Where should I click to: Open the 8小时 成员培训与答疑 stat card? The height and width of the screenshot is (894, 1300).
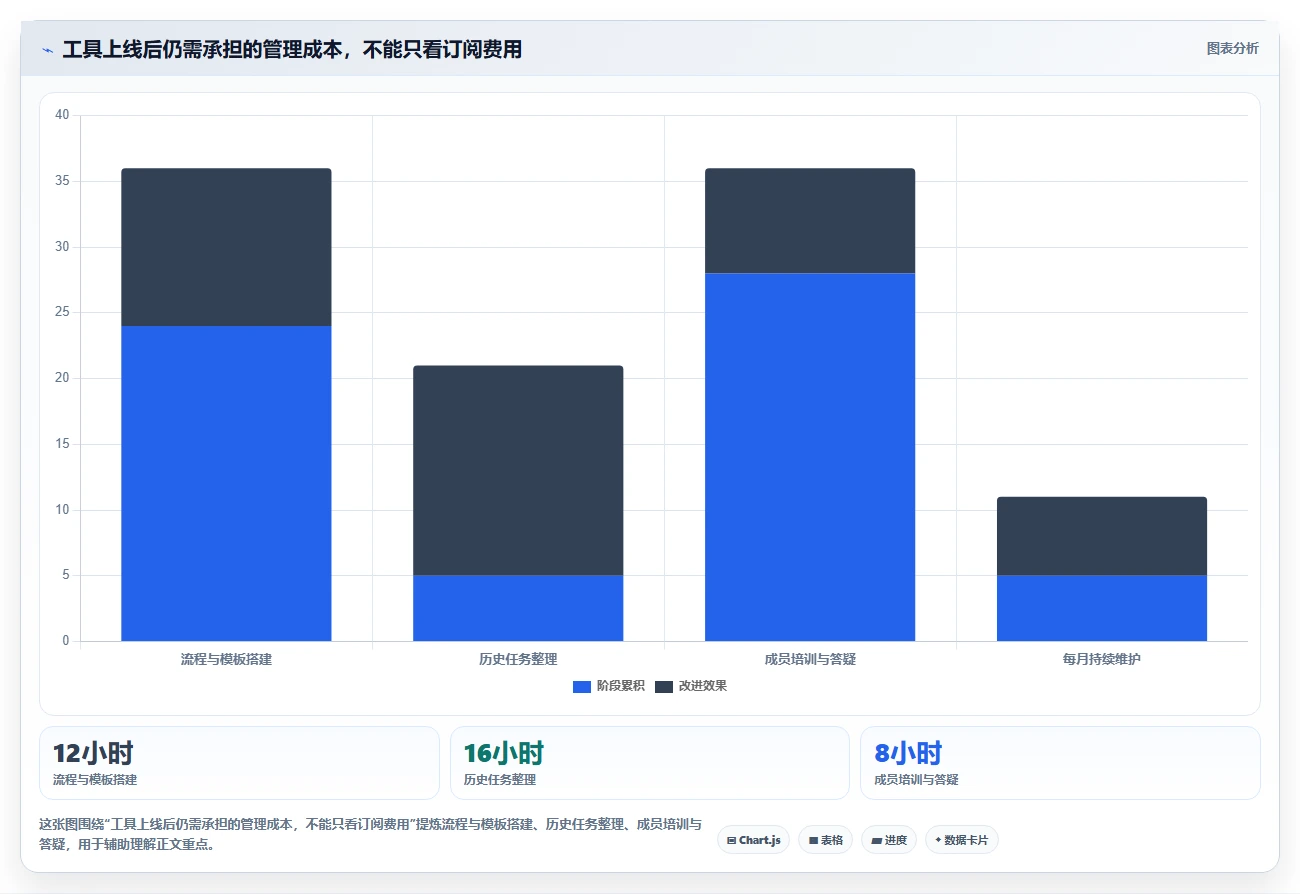1060,763
